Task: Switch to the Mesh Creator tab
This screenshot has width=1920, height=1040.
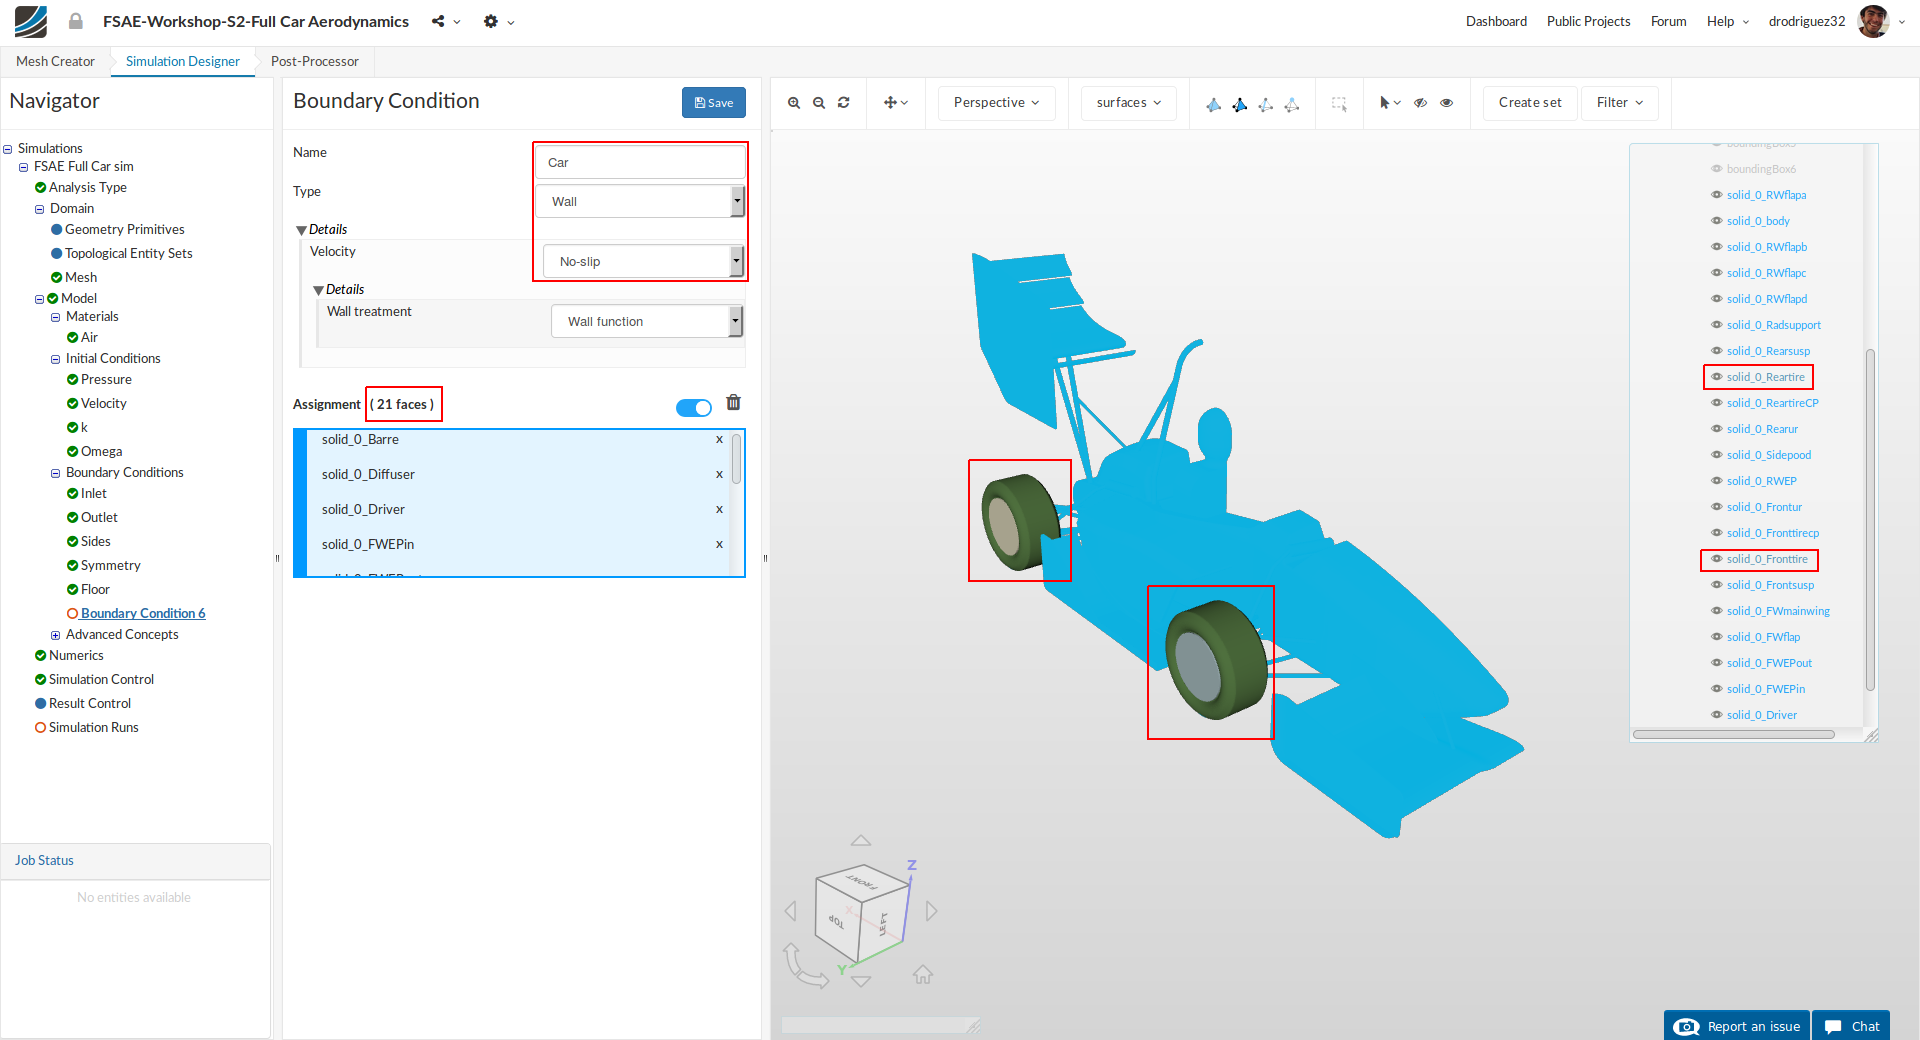Action: coord(55,61)
